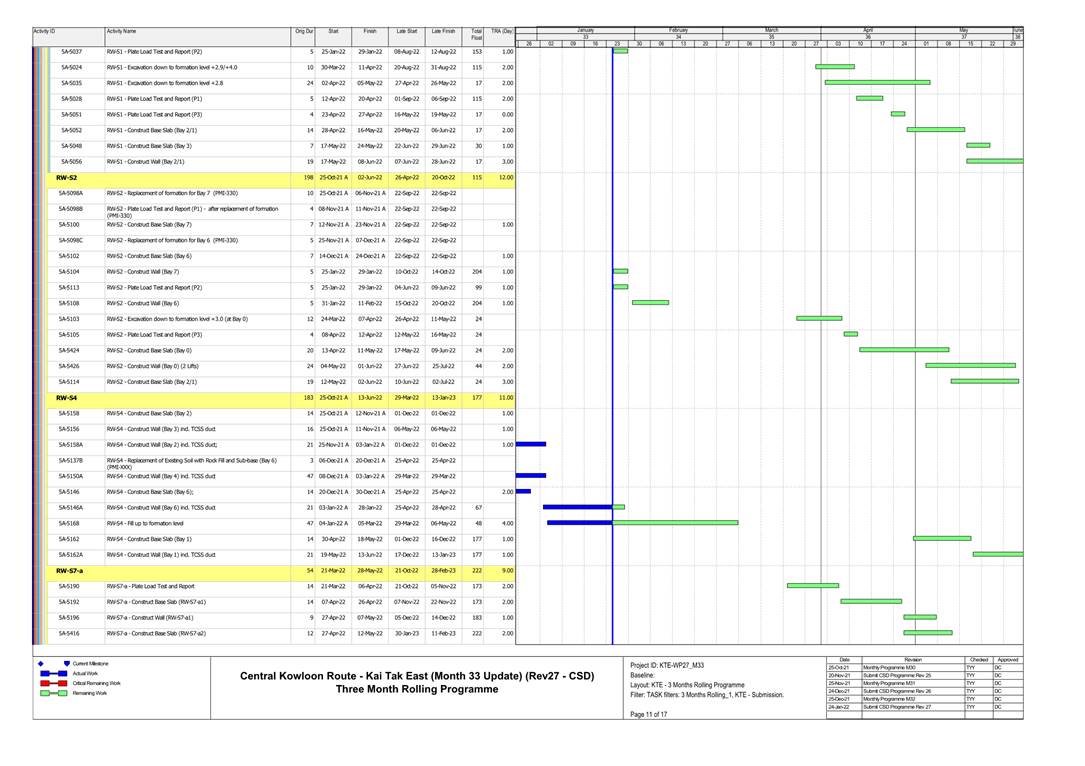Viewport: 1085px width, 766px height.
Task: Click the Total Float column header
Action: (477, 33)
